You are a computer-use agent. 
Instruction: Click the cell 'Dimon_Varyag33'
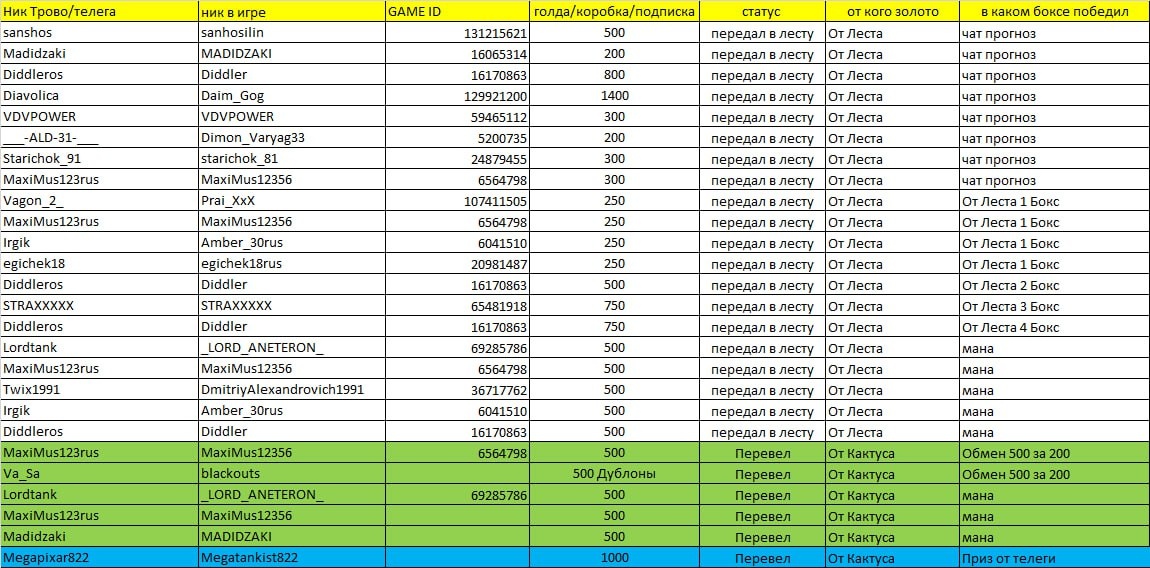click(x=292, y=138)
